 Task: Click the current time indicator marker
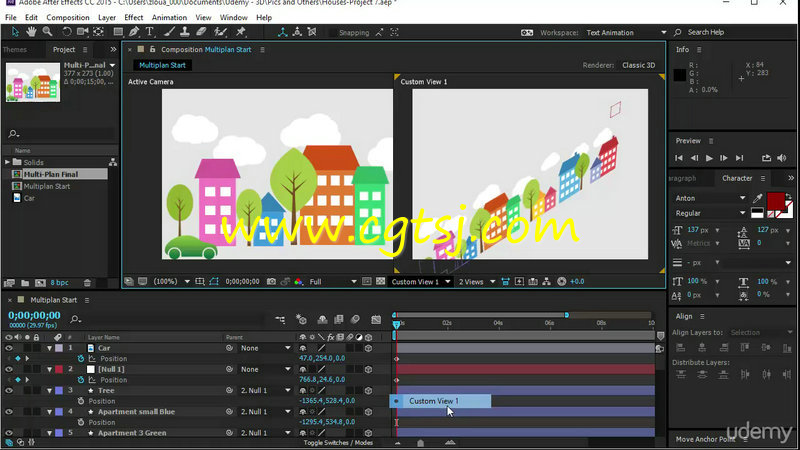pyautogui.click(x=396, y=324)
